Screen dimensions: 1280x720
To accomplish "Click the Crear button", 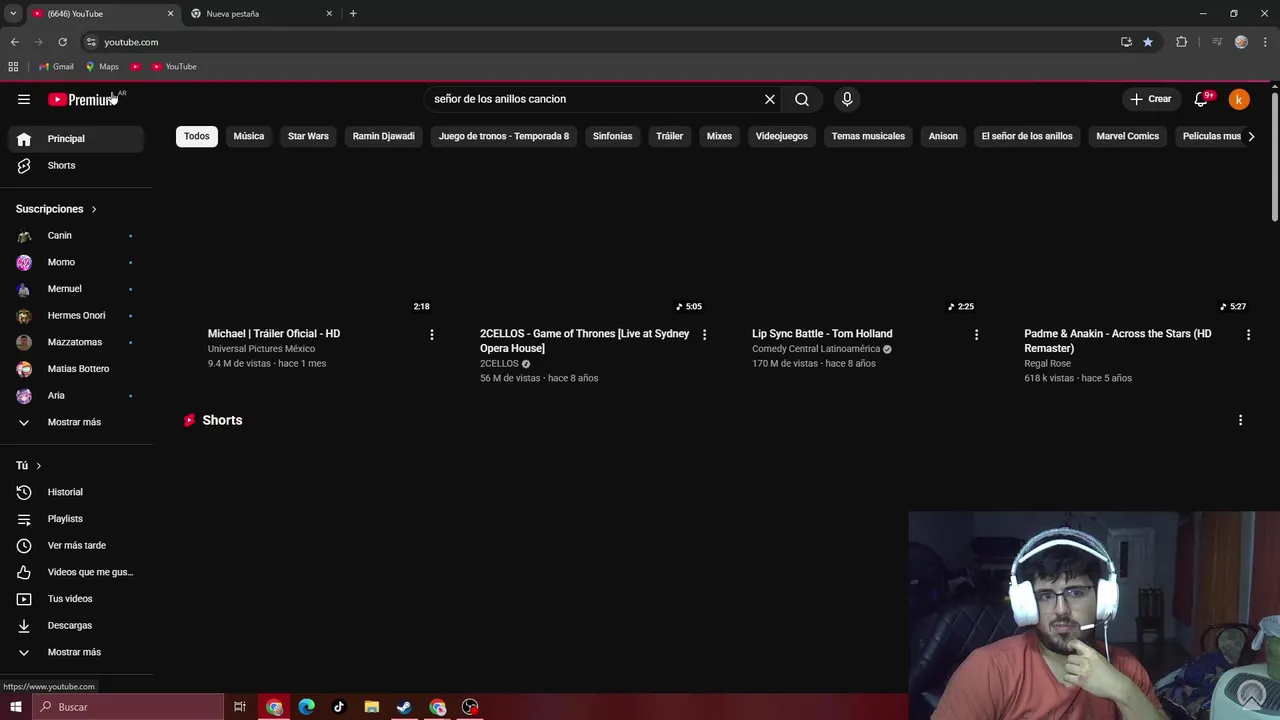I will pos(1151,99).
